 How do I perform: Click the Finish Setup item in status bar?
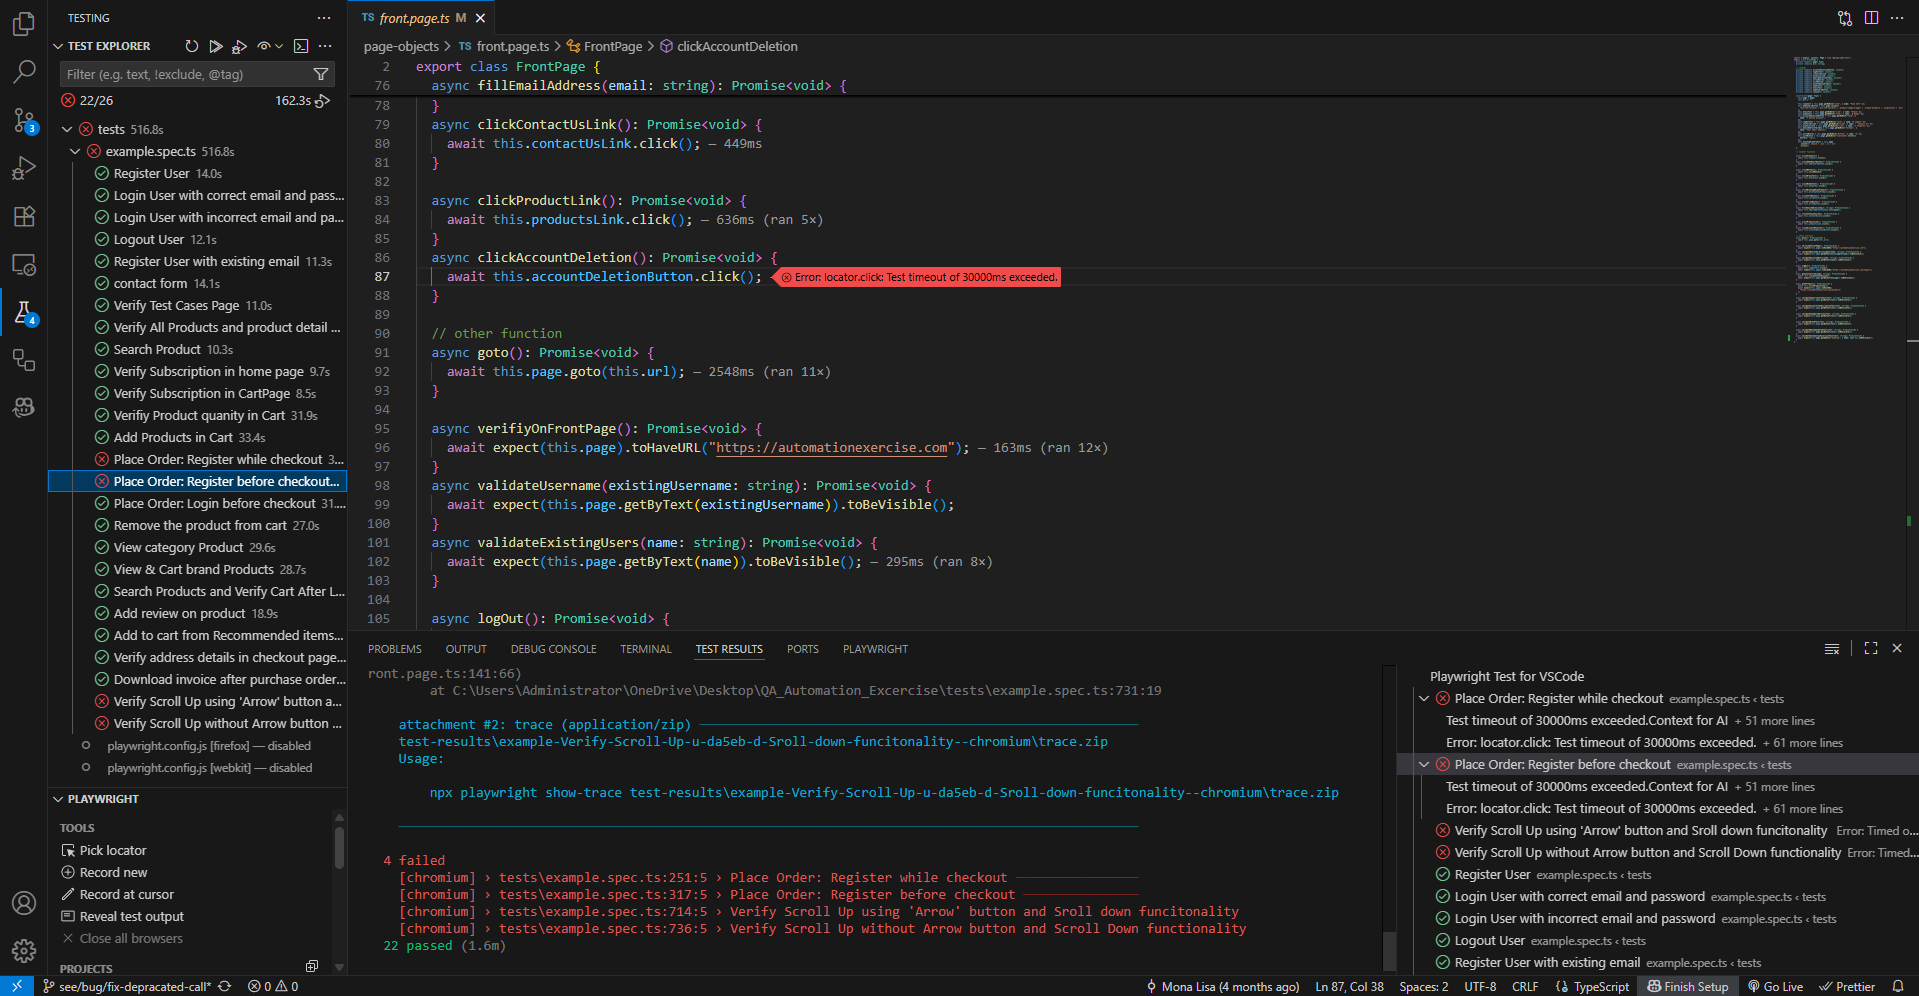[1688, 986]
